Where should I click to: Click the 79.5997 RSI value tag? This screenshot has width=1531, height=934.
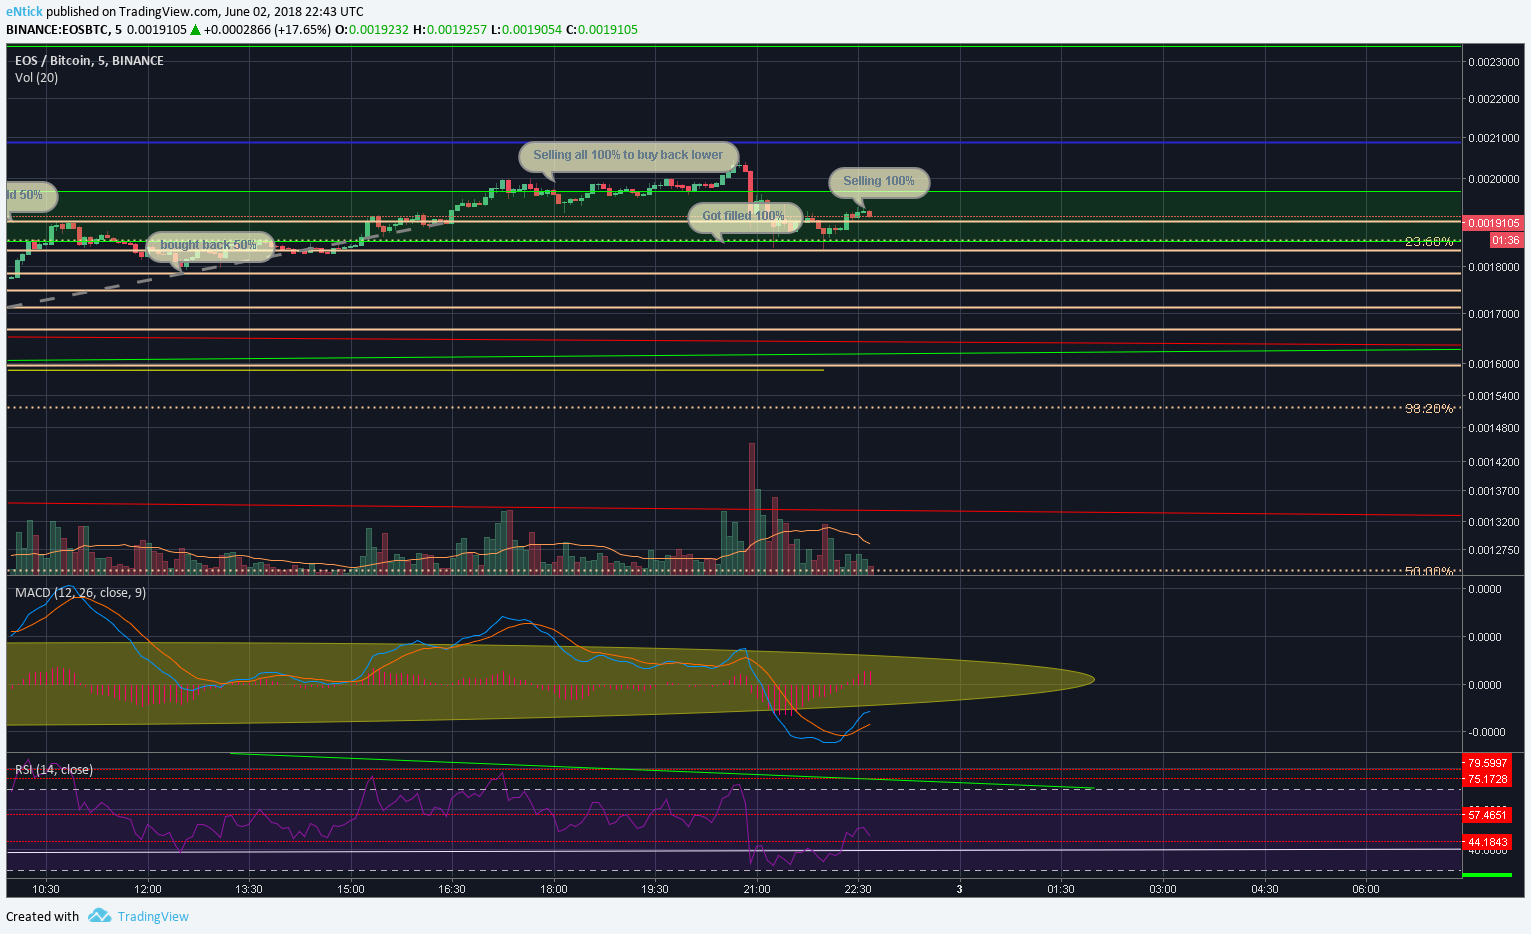pyautogui.click(x=1487, y=762)
